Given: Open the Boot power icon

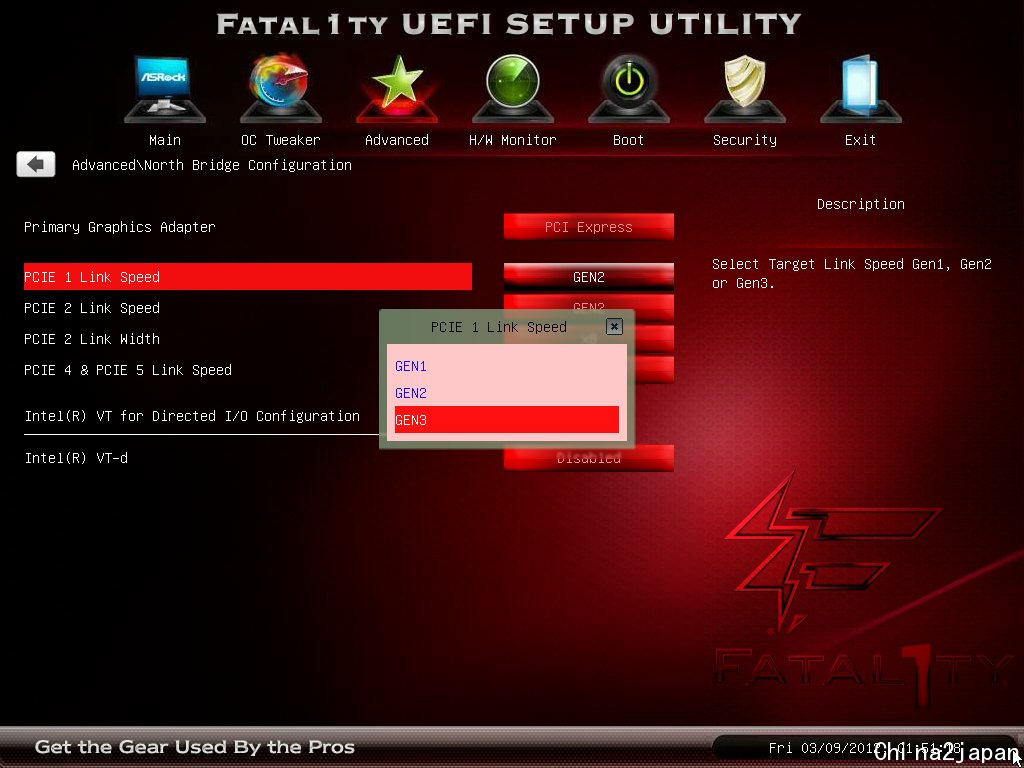Looking at the screenshot, I should click(x=628, y=89).
